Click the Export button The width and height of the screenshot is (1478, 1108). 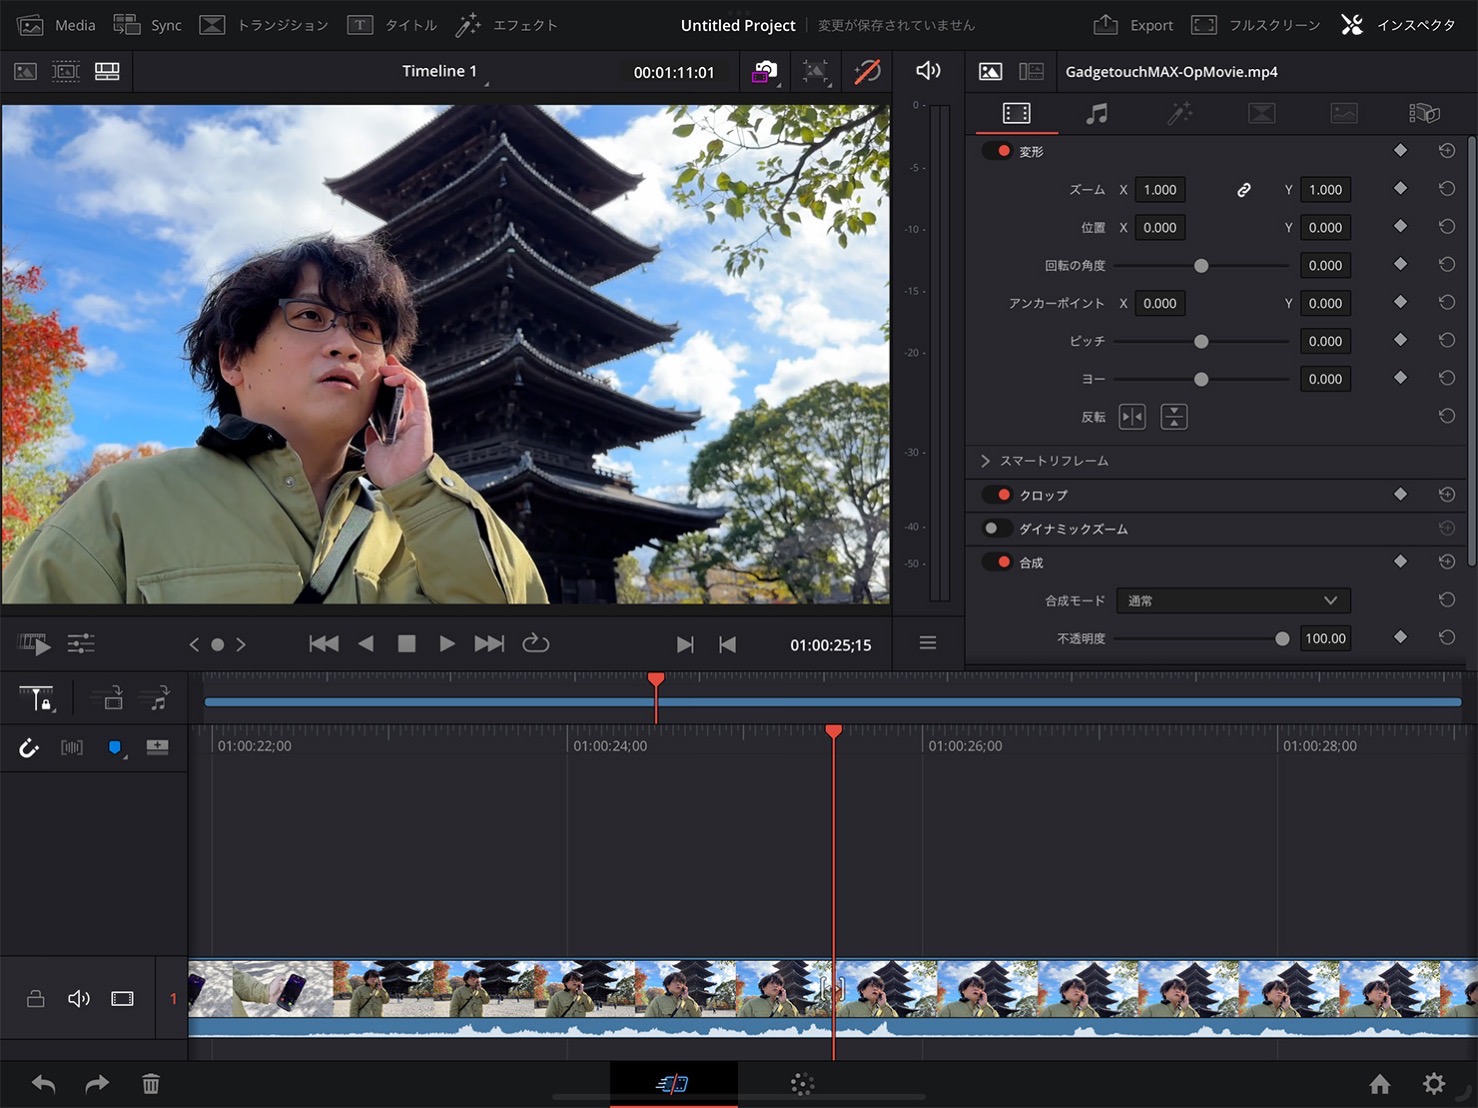pyautogui.click(x=1133, y=25)
